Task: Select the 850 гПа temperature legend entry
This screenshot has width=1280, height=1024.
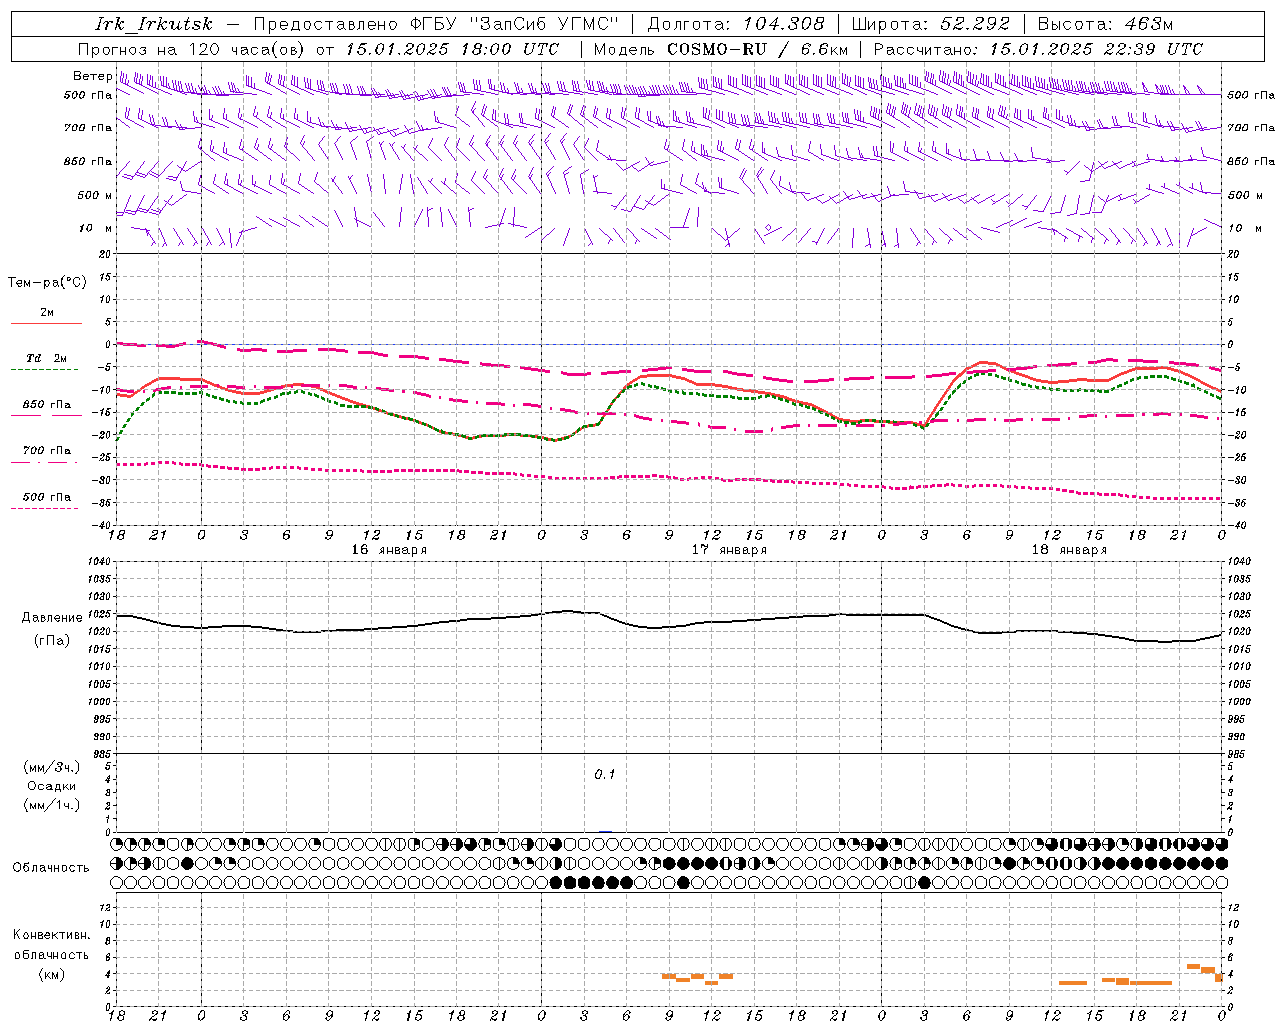Action: click(x=47, y=405)
